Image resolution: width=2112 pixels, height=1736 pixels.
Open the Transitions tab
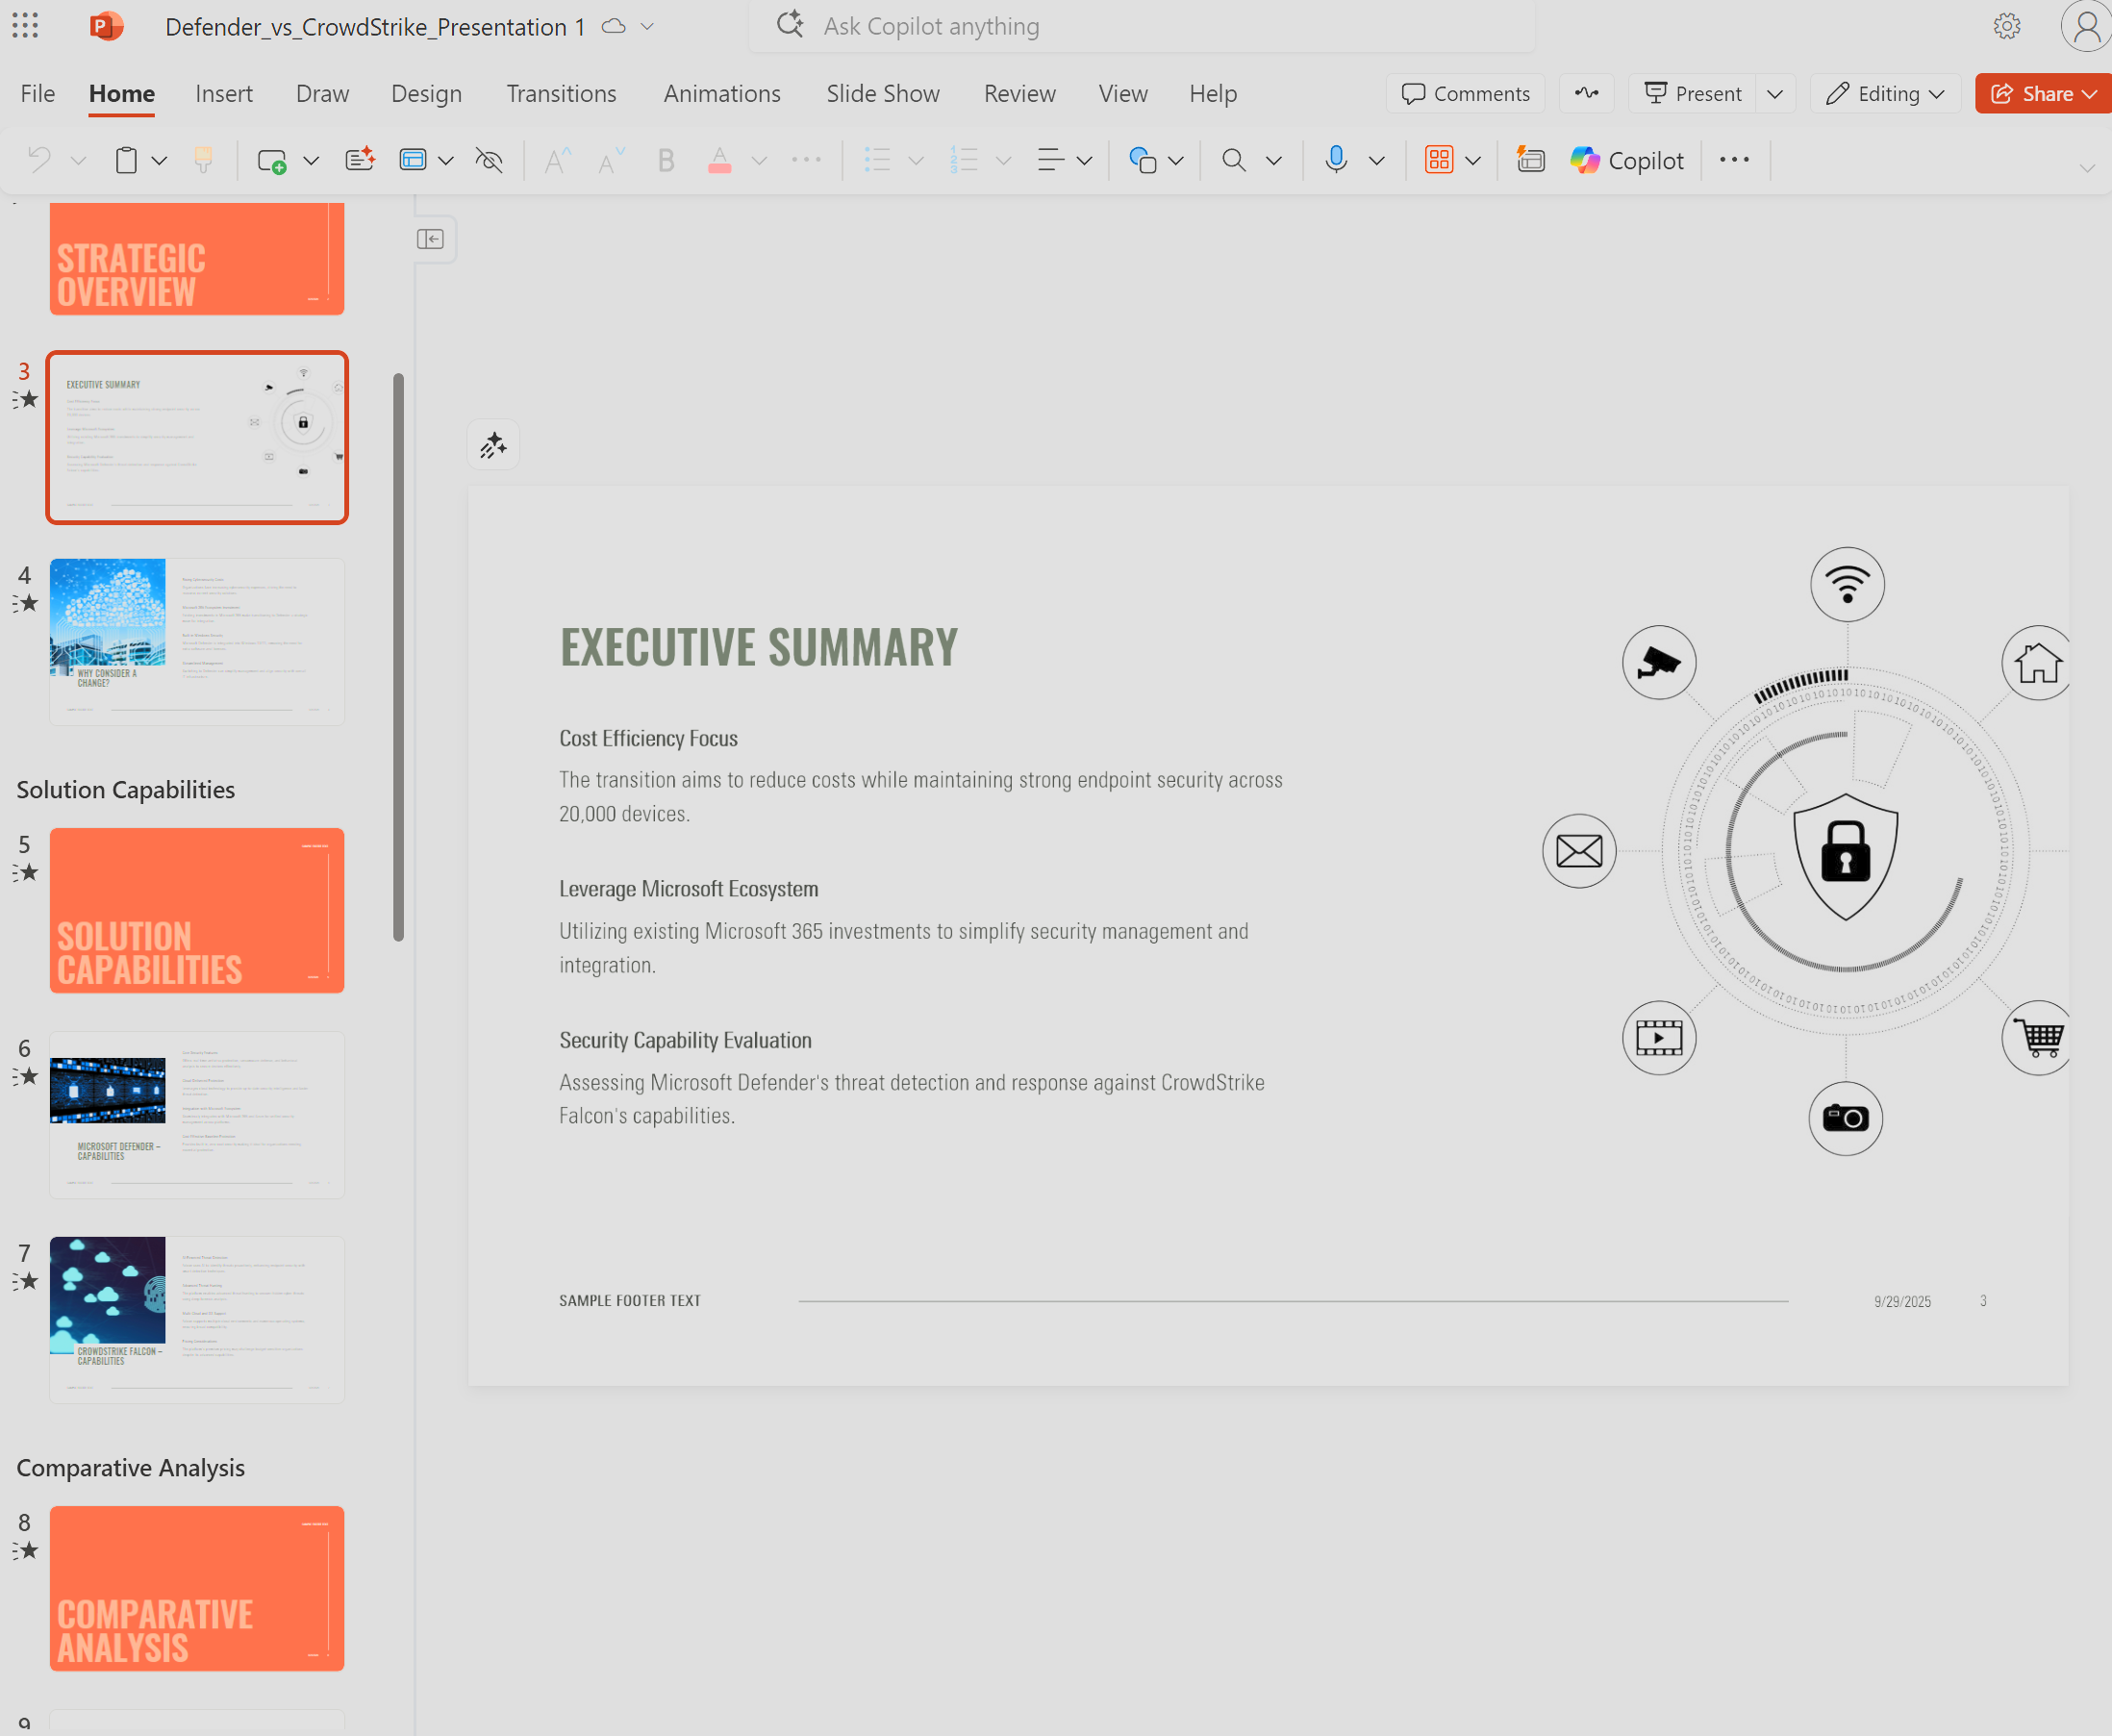click(561, 93)
